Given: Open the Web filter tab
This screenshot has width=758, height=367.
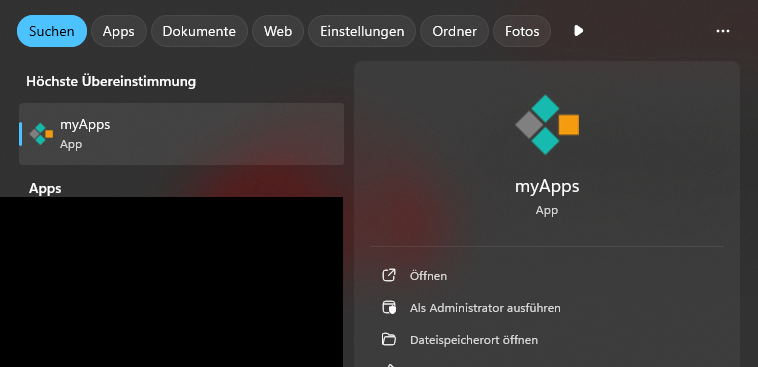Looking at the screenshot, I should tap(278, 31).
